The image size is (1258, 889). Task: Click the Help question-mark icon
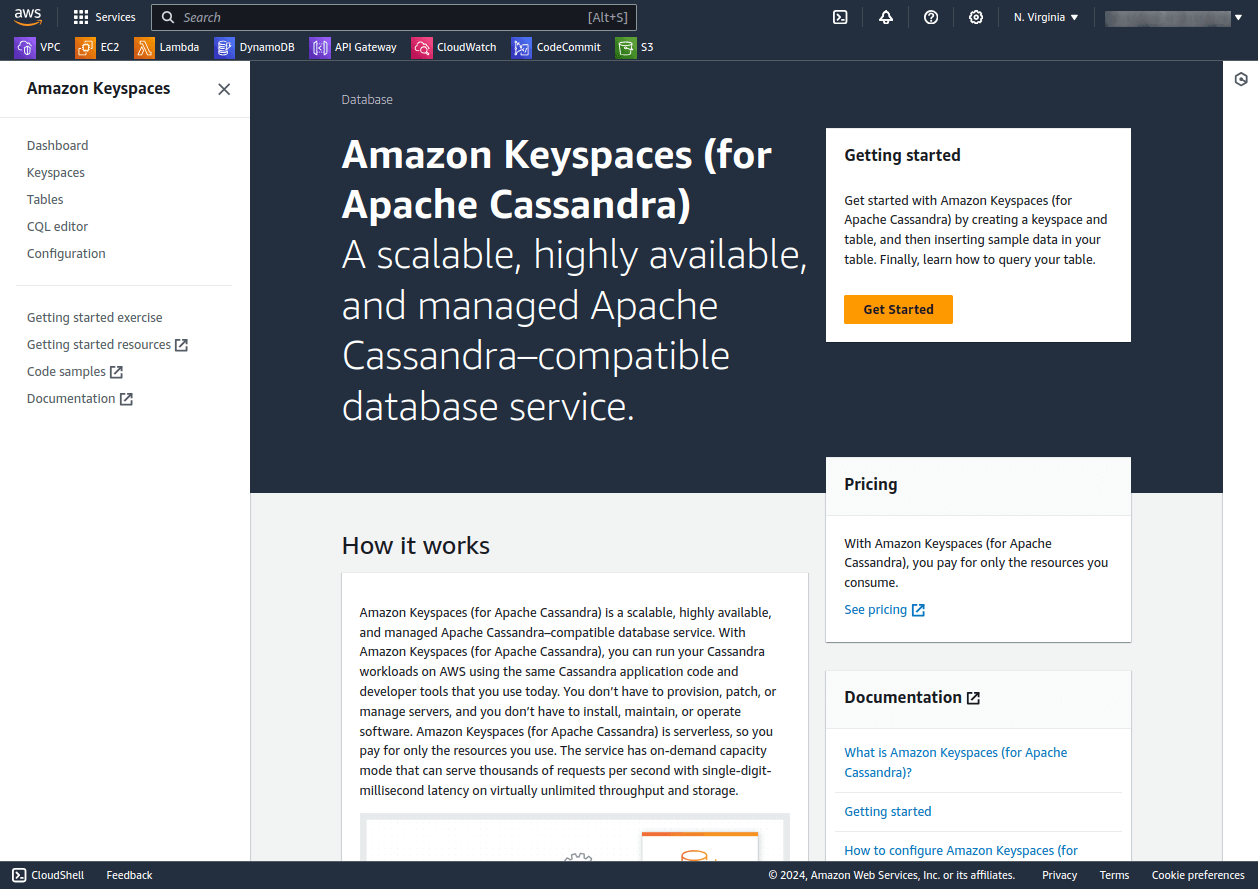(931, 17)
